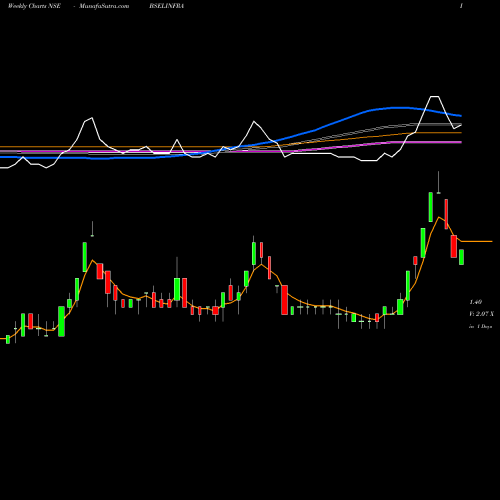
Task: Click the MunafaSutra.com label
Action: 104,6
